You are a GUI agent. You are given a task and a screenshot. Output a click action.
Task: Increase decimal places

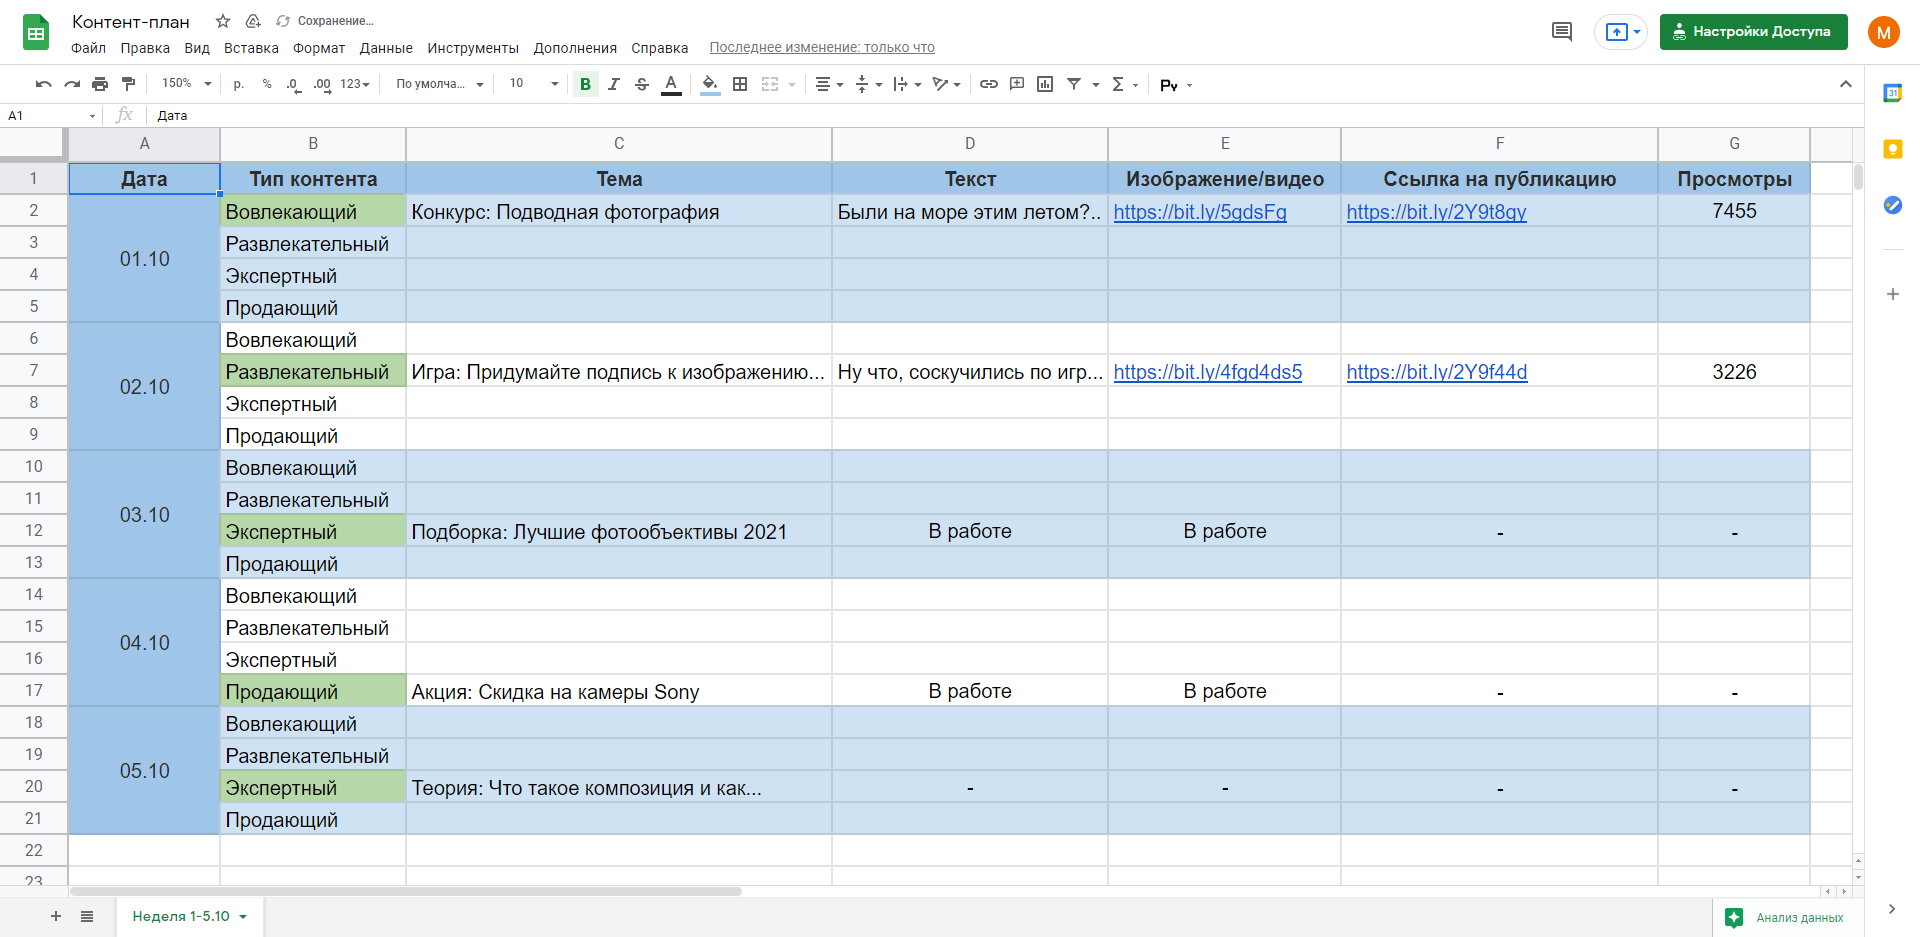pyautogui.click(x=322, y=84)
